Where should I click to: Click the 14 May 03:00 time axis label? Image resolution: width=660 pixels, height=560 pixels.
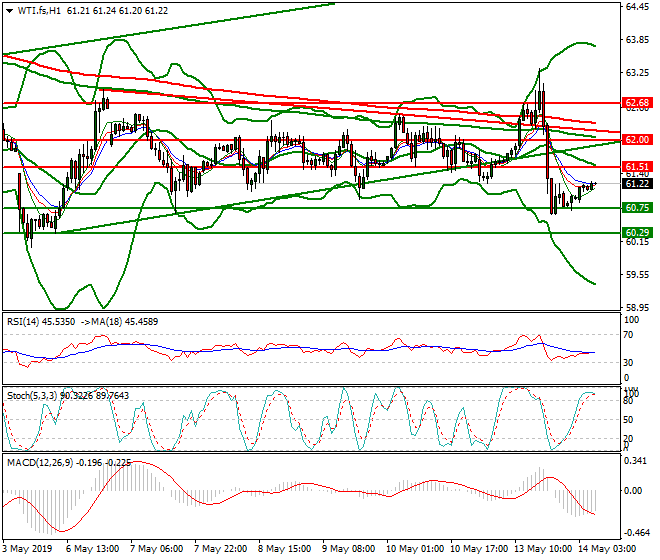click(607, 549)
